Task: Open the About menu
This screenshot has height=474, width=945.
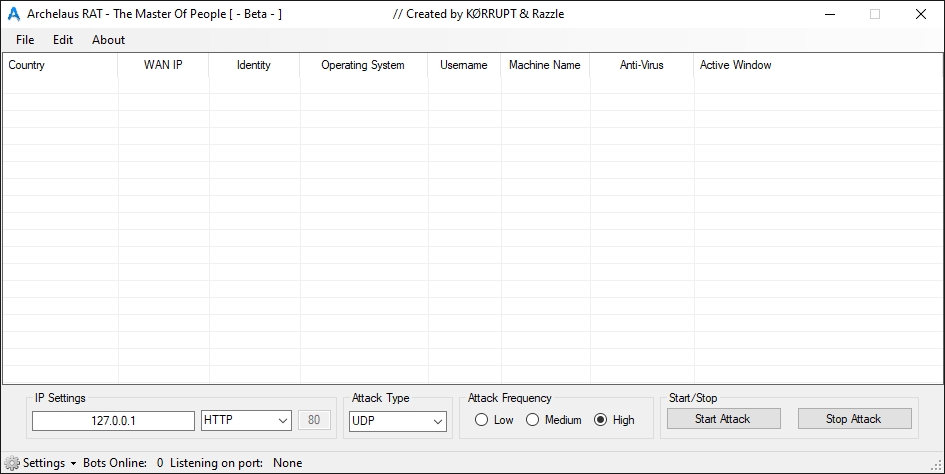Action: (x=108, y=40)
